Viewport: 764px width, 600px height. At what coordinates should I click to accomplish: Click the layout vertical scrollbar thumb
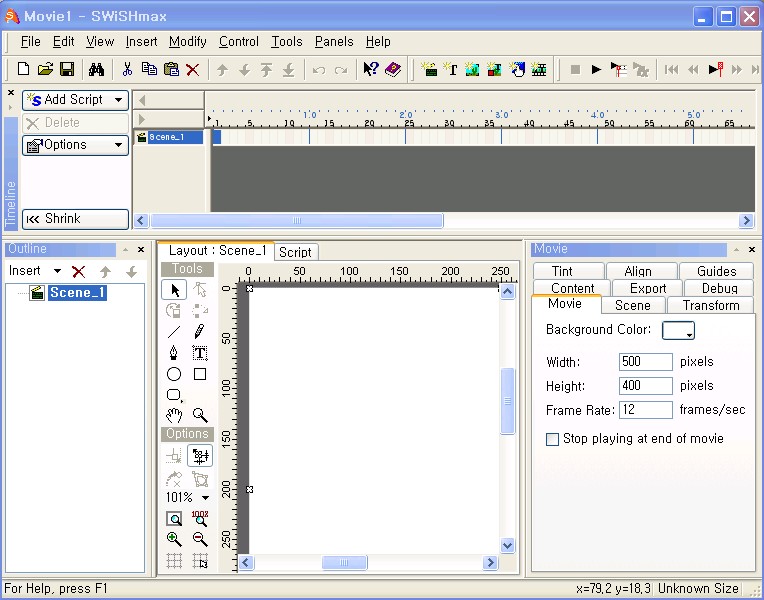pos(508,401)
